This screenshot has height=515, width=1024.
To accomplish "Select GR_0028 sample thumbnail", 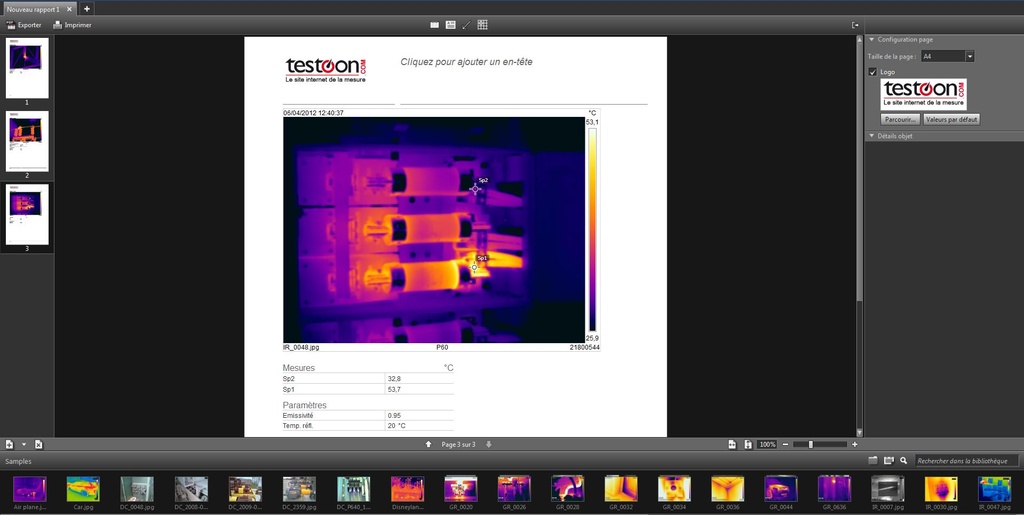I will coord(568,488).
